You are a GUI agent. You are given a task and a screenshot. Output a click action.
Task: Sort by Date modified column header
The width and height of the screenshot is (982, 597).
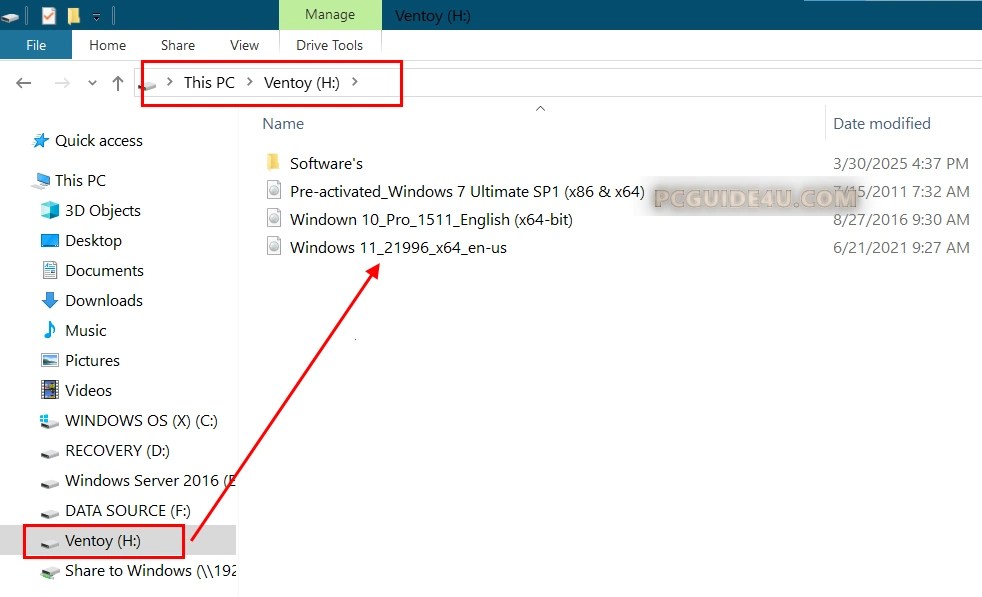tap(882, 123)
